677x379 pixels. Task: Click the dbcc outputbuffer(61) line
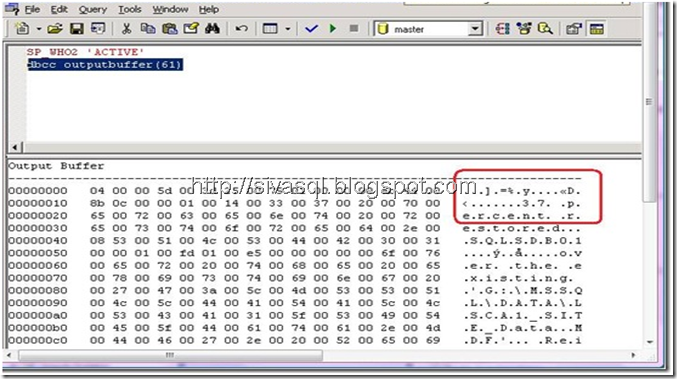[x=105, y=65]
